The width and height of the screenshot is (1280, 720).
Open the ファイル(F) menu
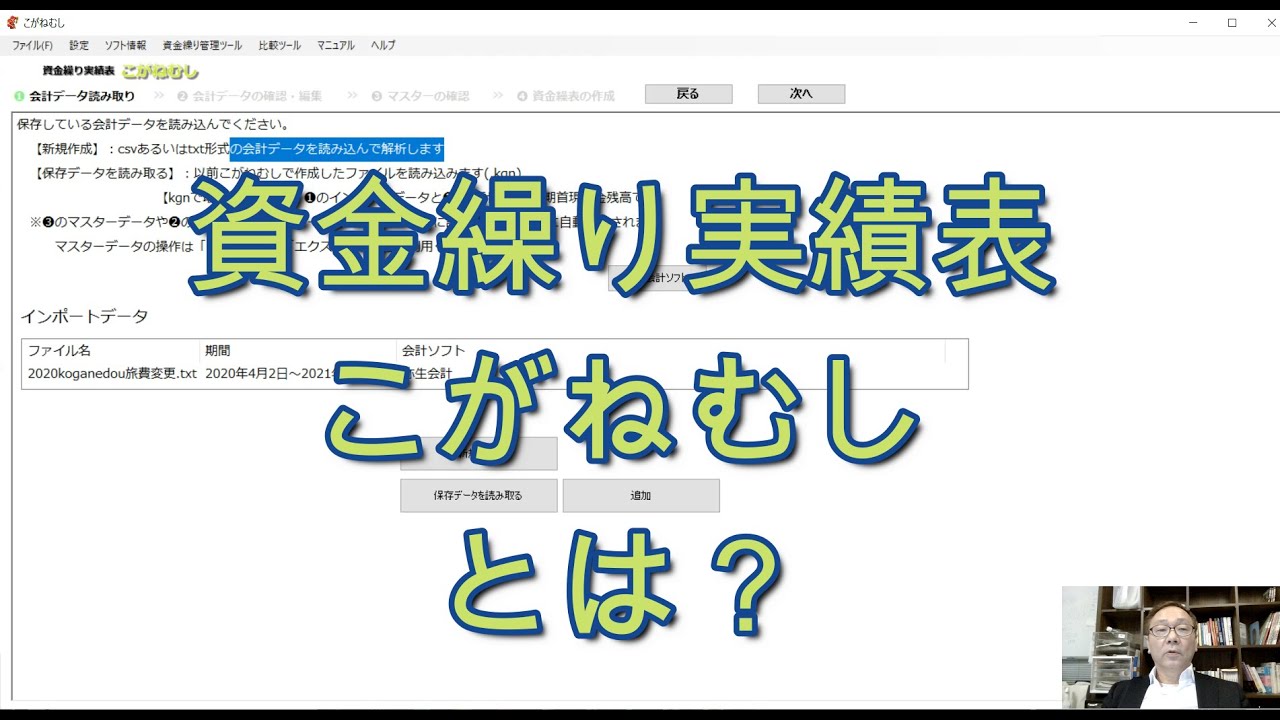32,45
